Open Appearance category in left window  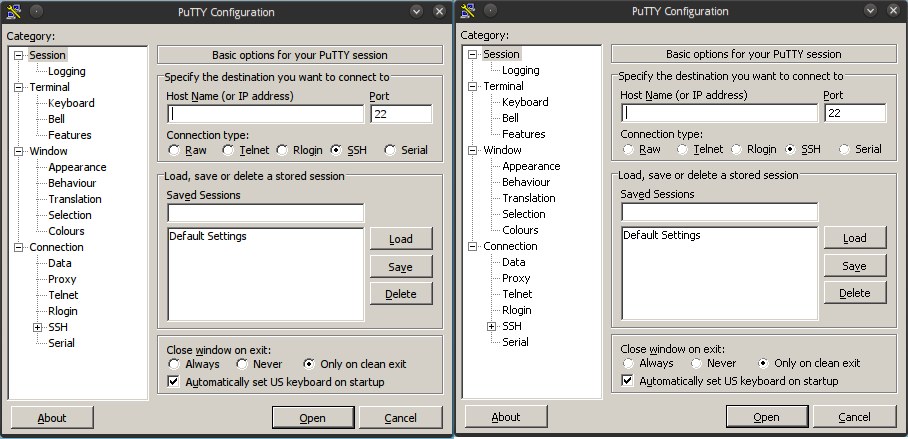point(77,167)
